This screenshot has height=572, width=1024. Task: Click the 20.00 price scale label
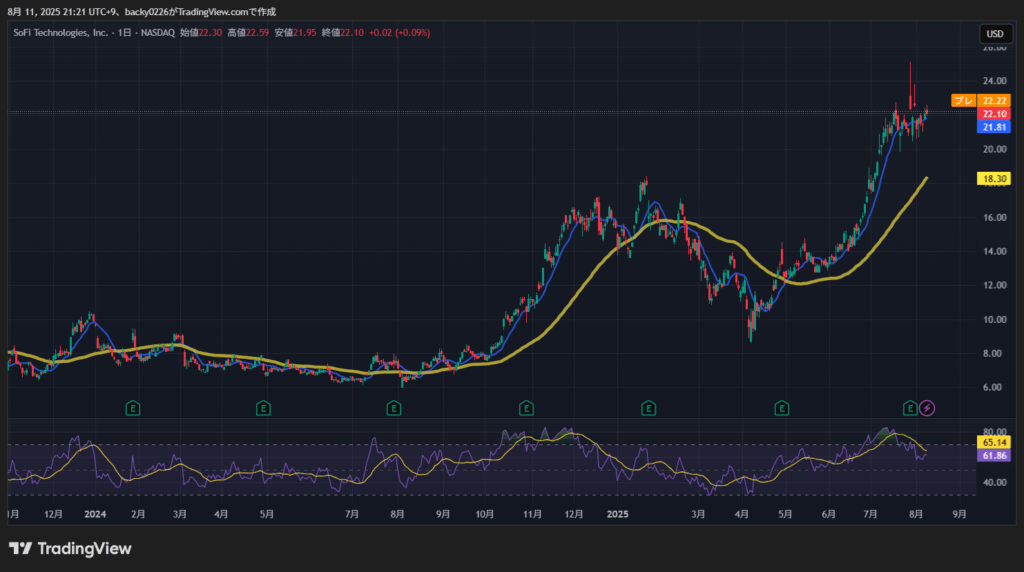point(995,149)
